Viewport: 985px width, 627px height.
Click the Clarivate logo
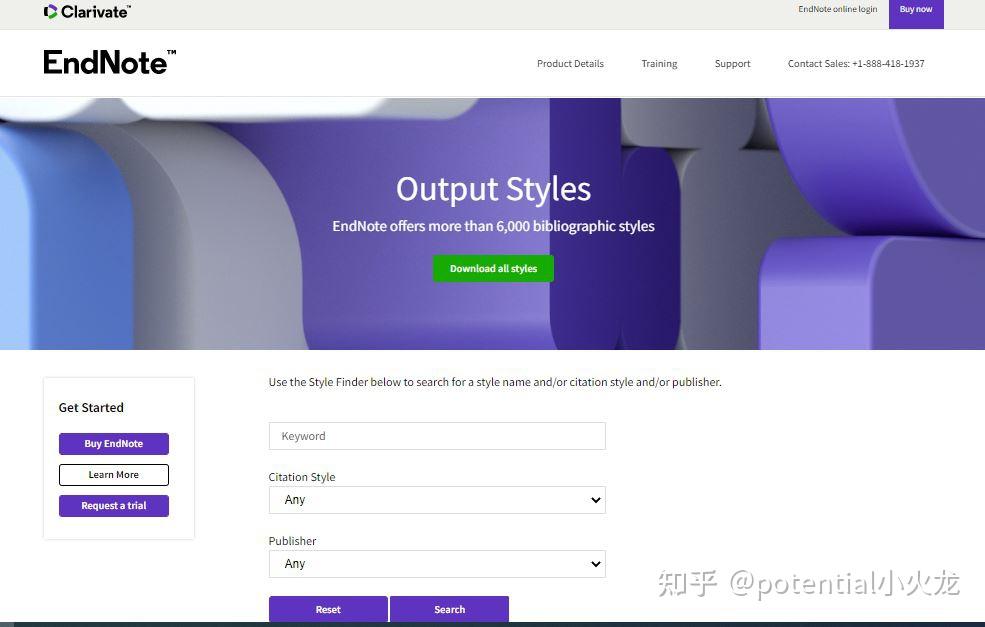click(x=86, y=12)
